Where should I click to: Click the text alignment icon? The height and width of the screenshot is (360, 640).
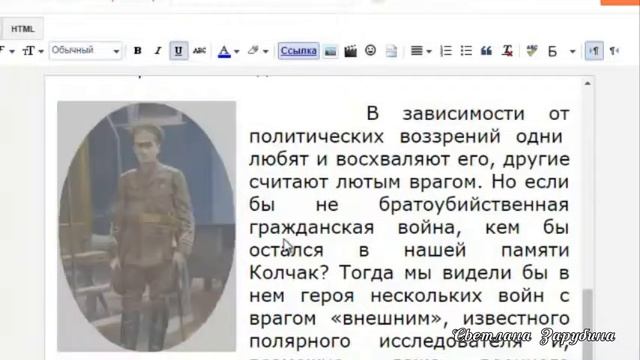click(416, 51)
